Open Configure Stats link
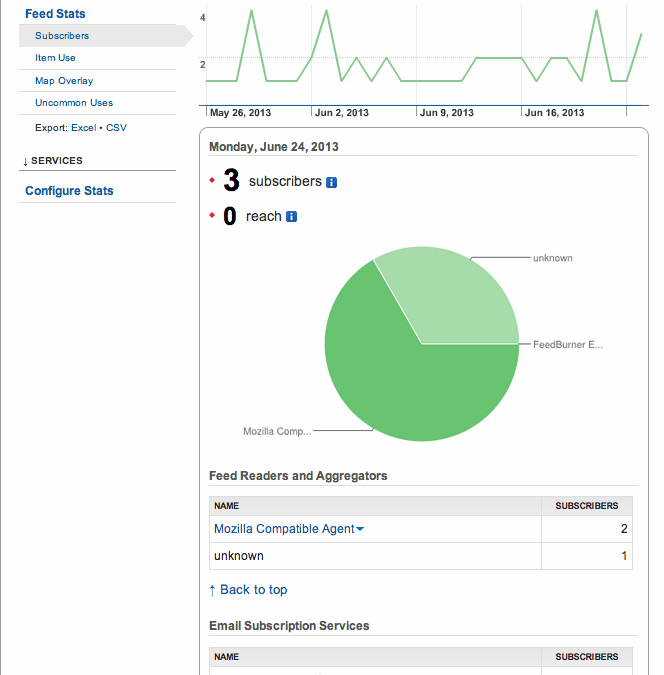Screen dimensions: 664x675 point(69,191)
